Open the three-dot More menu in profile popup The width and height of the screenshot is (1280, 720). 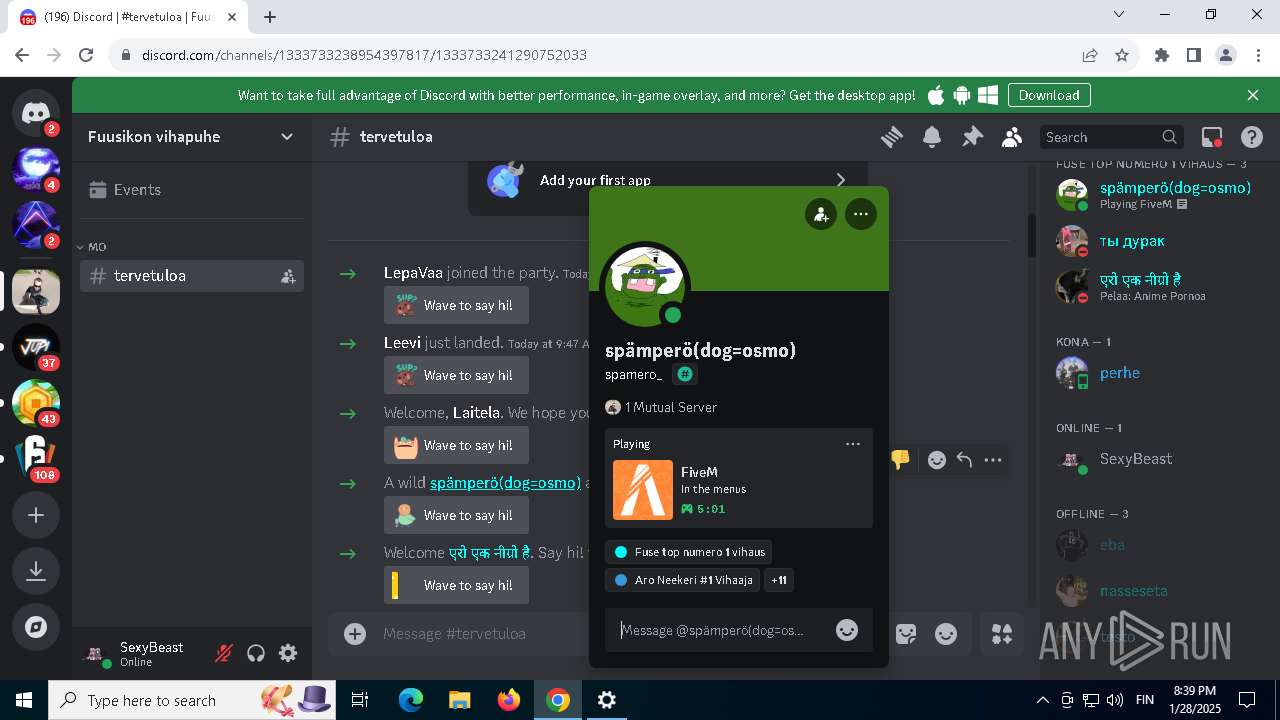click(861, 214)
